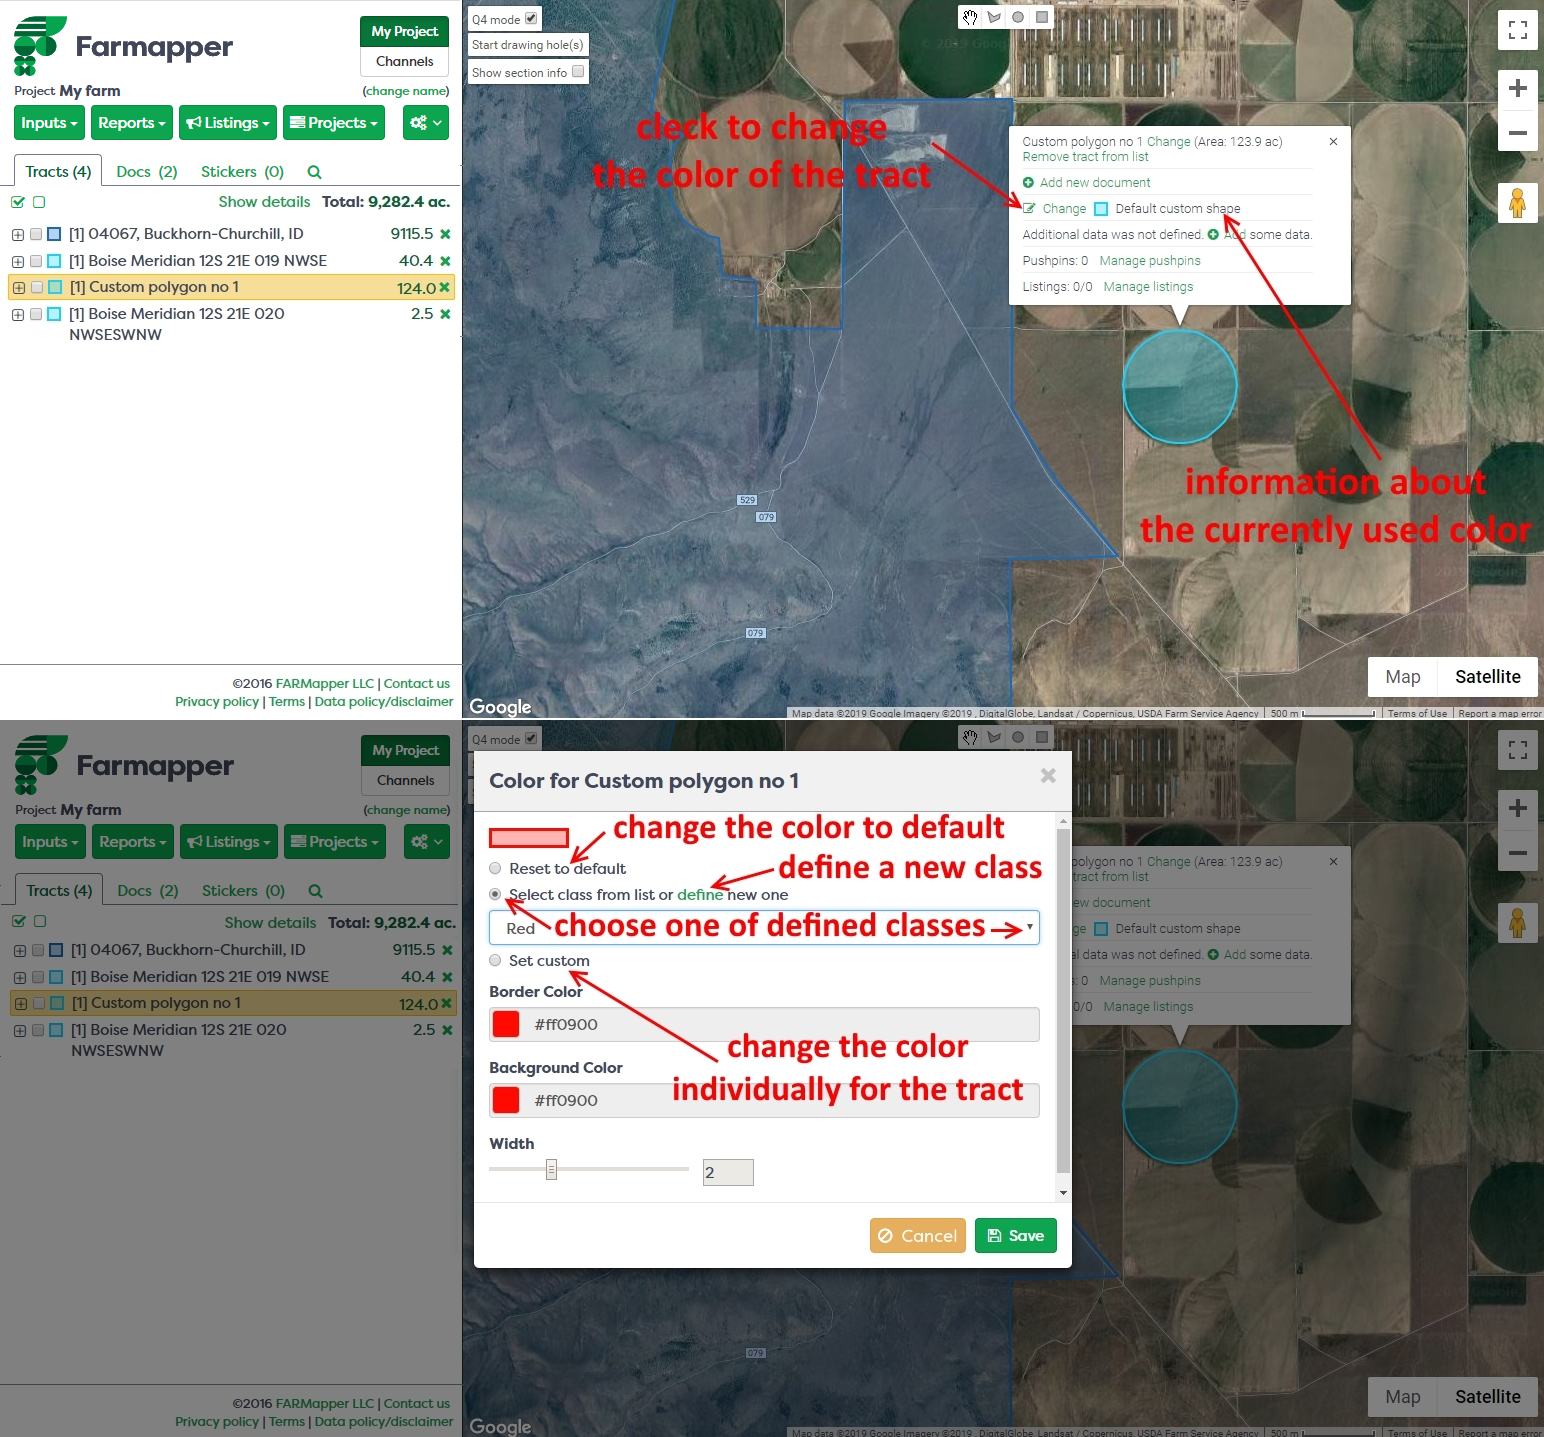This screenshot has height=1437, width=1544.
Task: Click the search magnifier beside the Stickers tab
Action: coord(314,172)
